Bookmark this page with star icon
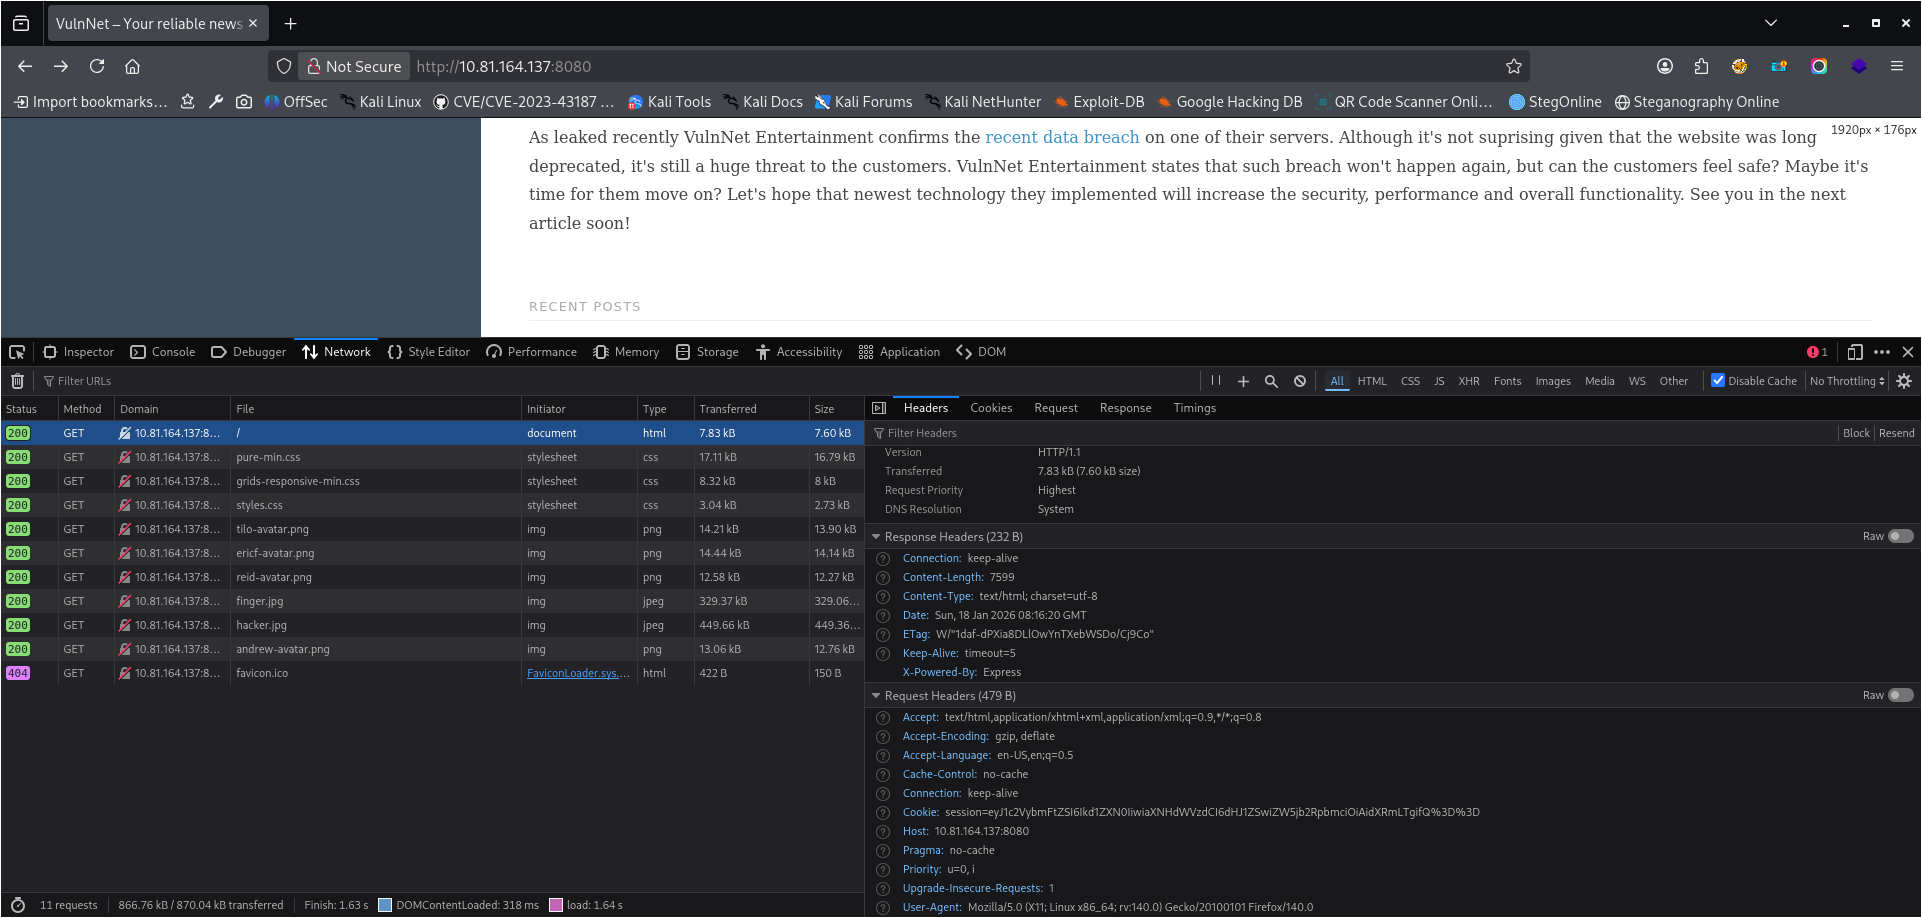Screen dimensions: 1922x918 [x=1513, y=67]
